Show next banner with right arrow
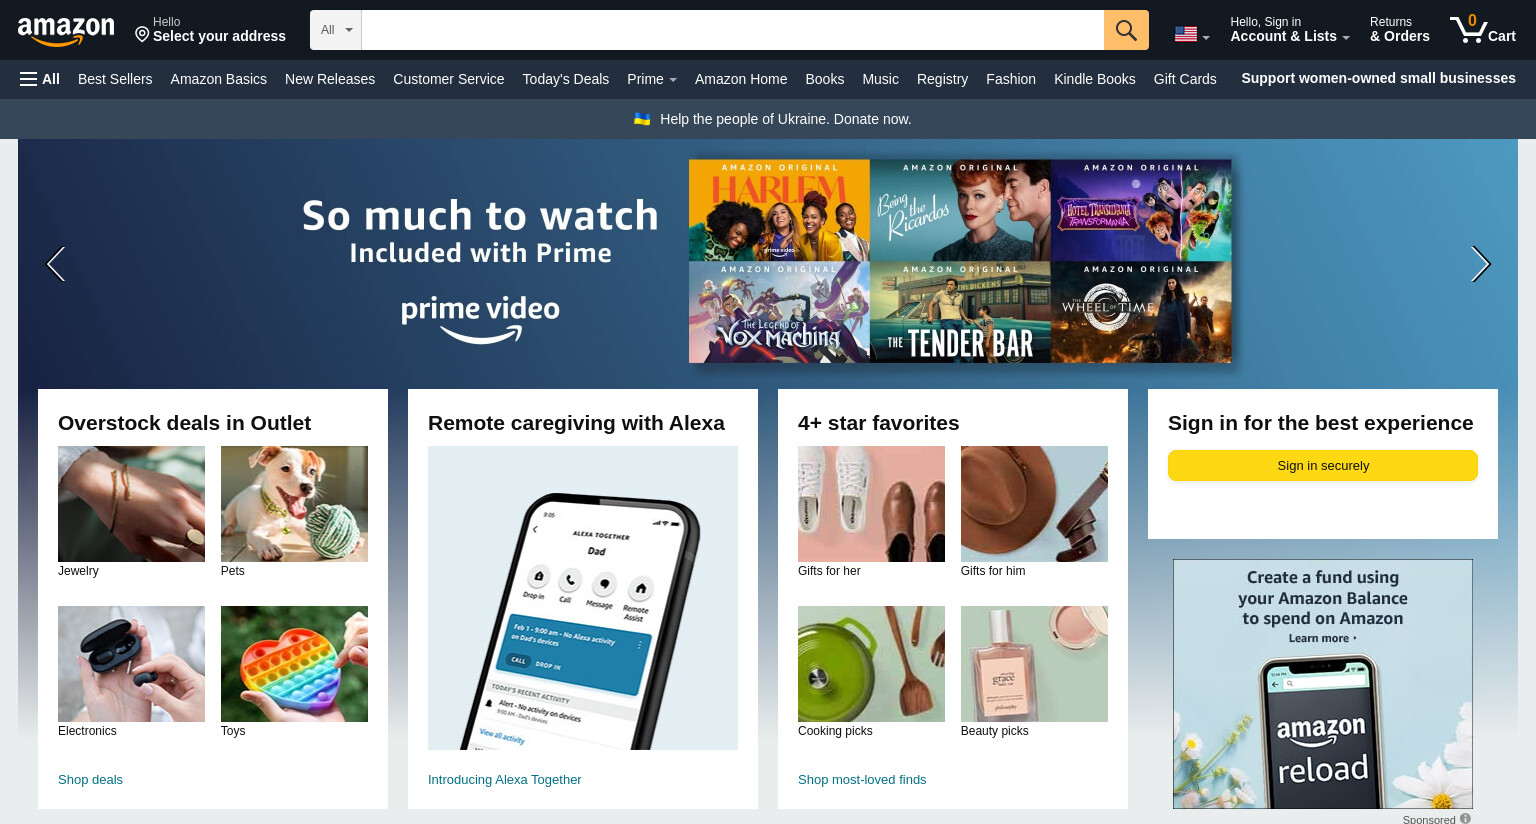The width and height of the screenshot is (1536, 824). coord(1480,264)
